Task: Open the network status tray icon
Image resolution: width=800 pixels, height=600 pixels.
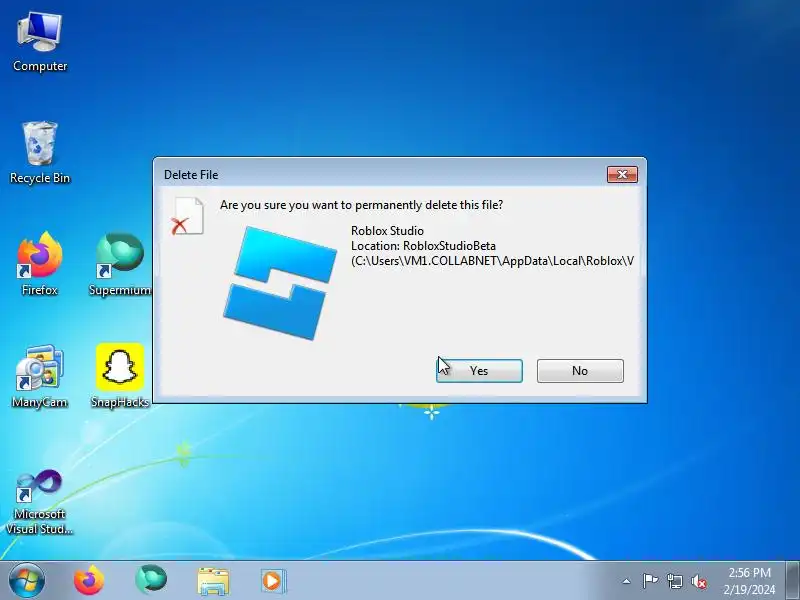Action: 674,581
